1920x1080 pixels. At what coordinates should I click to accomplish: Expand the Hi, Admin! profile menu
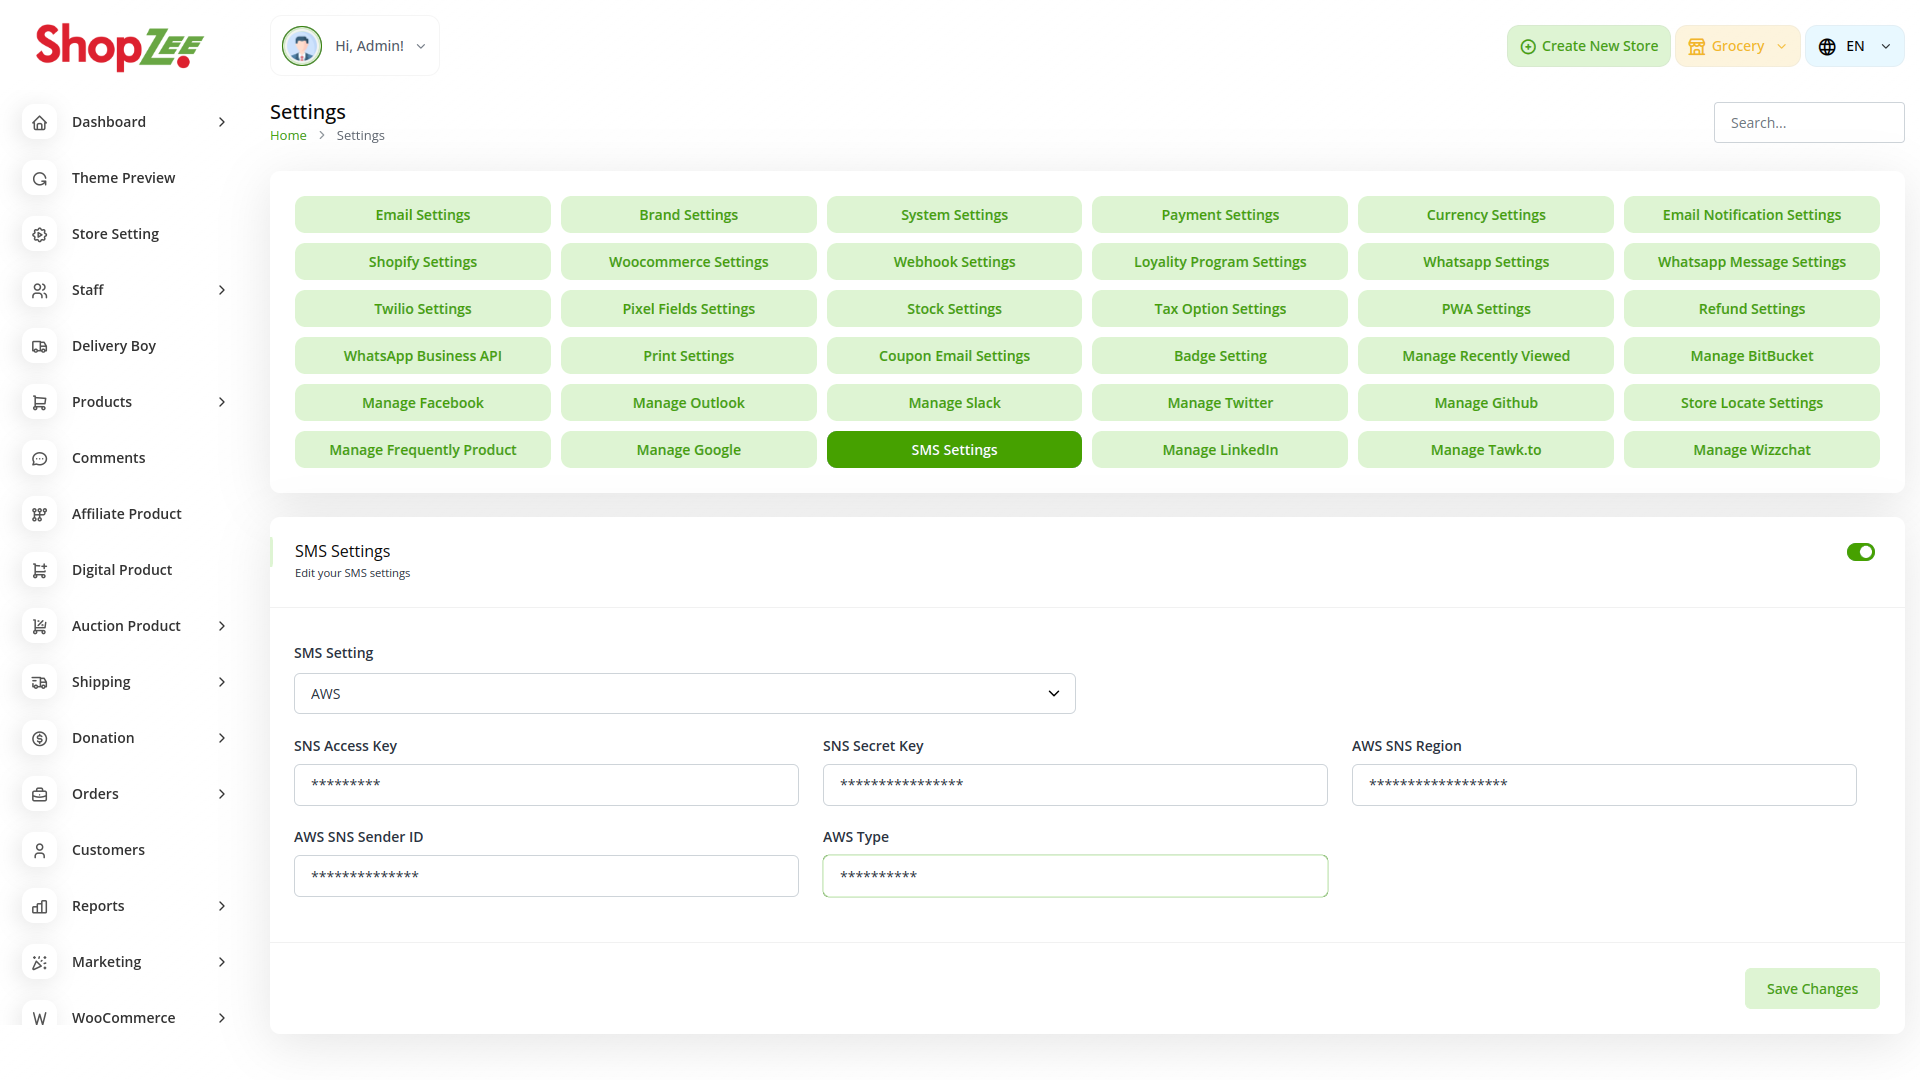click(355, 46)
